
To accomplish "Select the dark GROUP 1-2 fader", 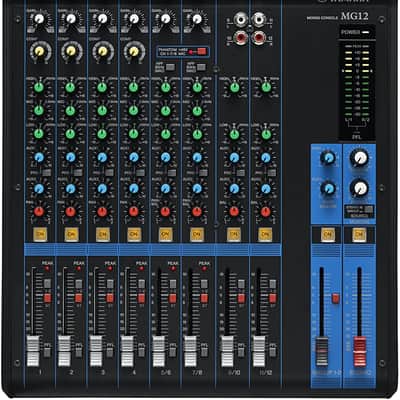I will [x=322, y=352].
